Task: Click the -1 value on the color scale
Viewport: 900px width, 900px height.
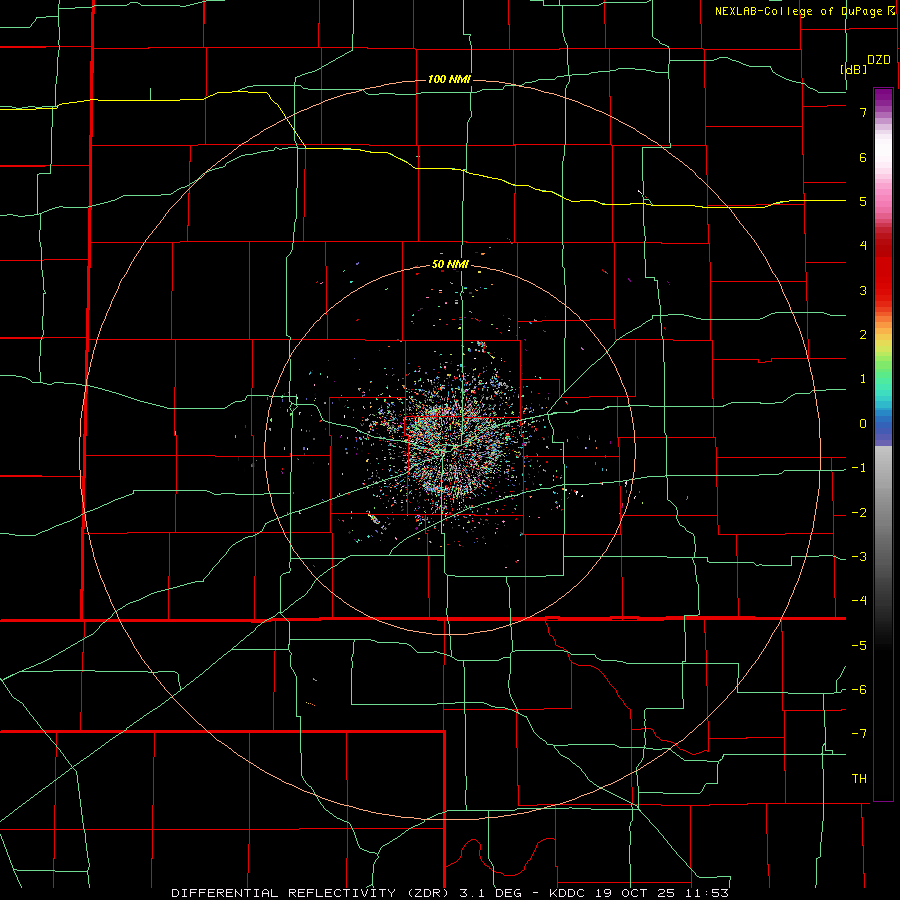Action: click(x=859, y=468)
